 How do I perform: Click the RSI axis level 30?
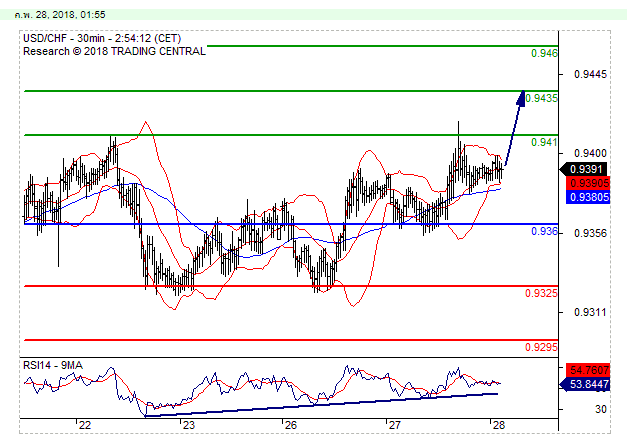point(601,409)
